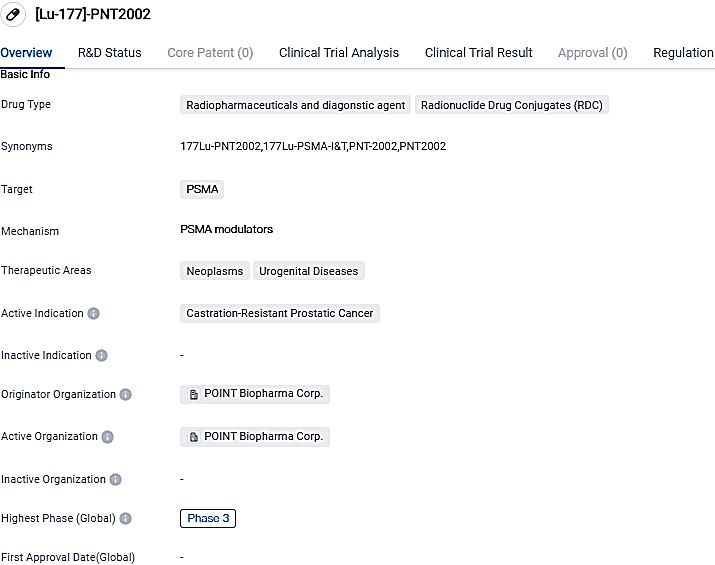
Task: Switch to the R&D Status tab
Action: [110, 53]
